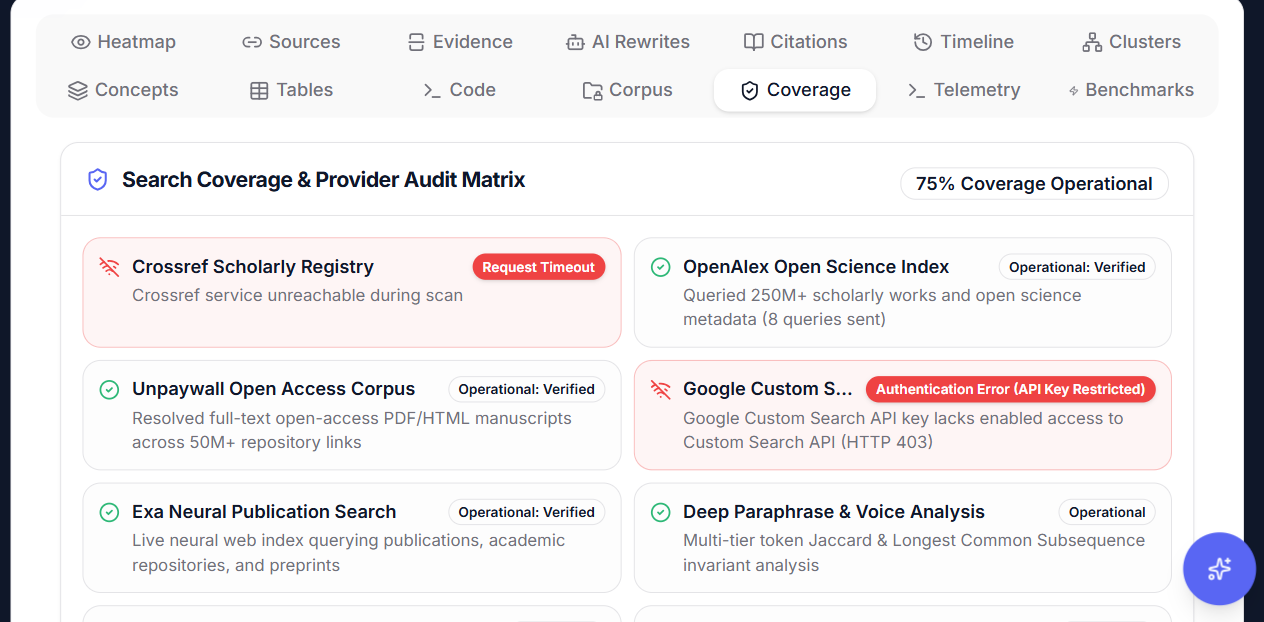Select the OpenAlex Open Science Index title

click(816, 267)
